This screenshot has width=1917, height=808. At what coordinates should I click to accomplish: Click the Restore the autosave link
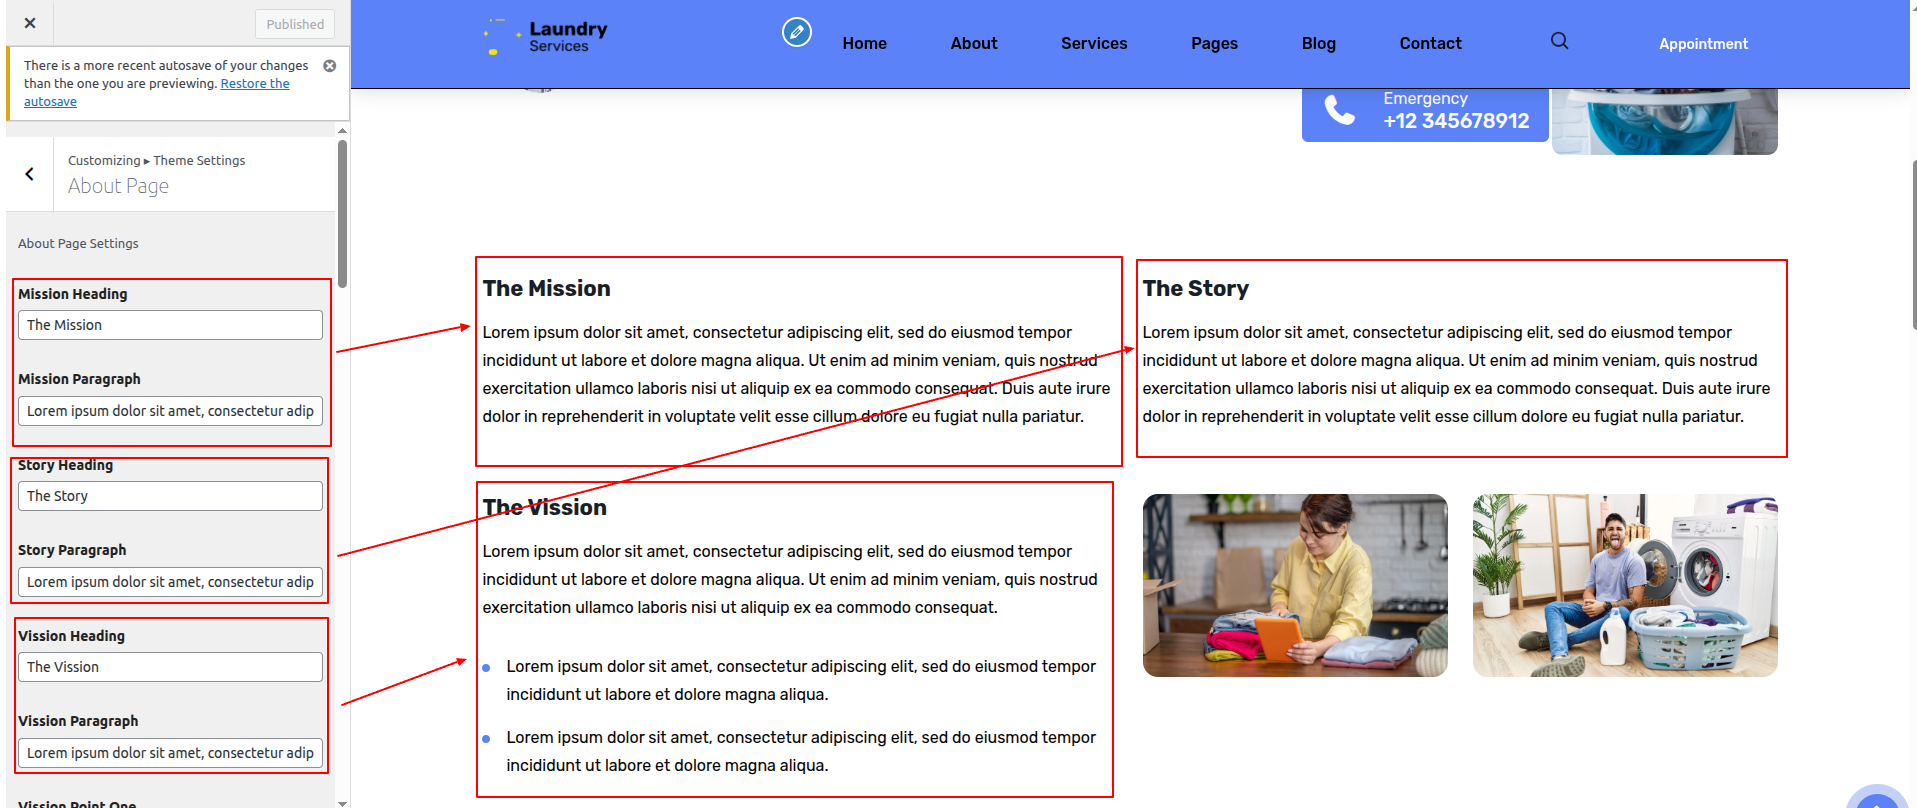(x=254, y=84)
